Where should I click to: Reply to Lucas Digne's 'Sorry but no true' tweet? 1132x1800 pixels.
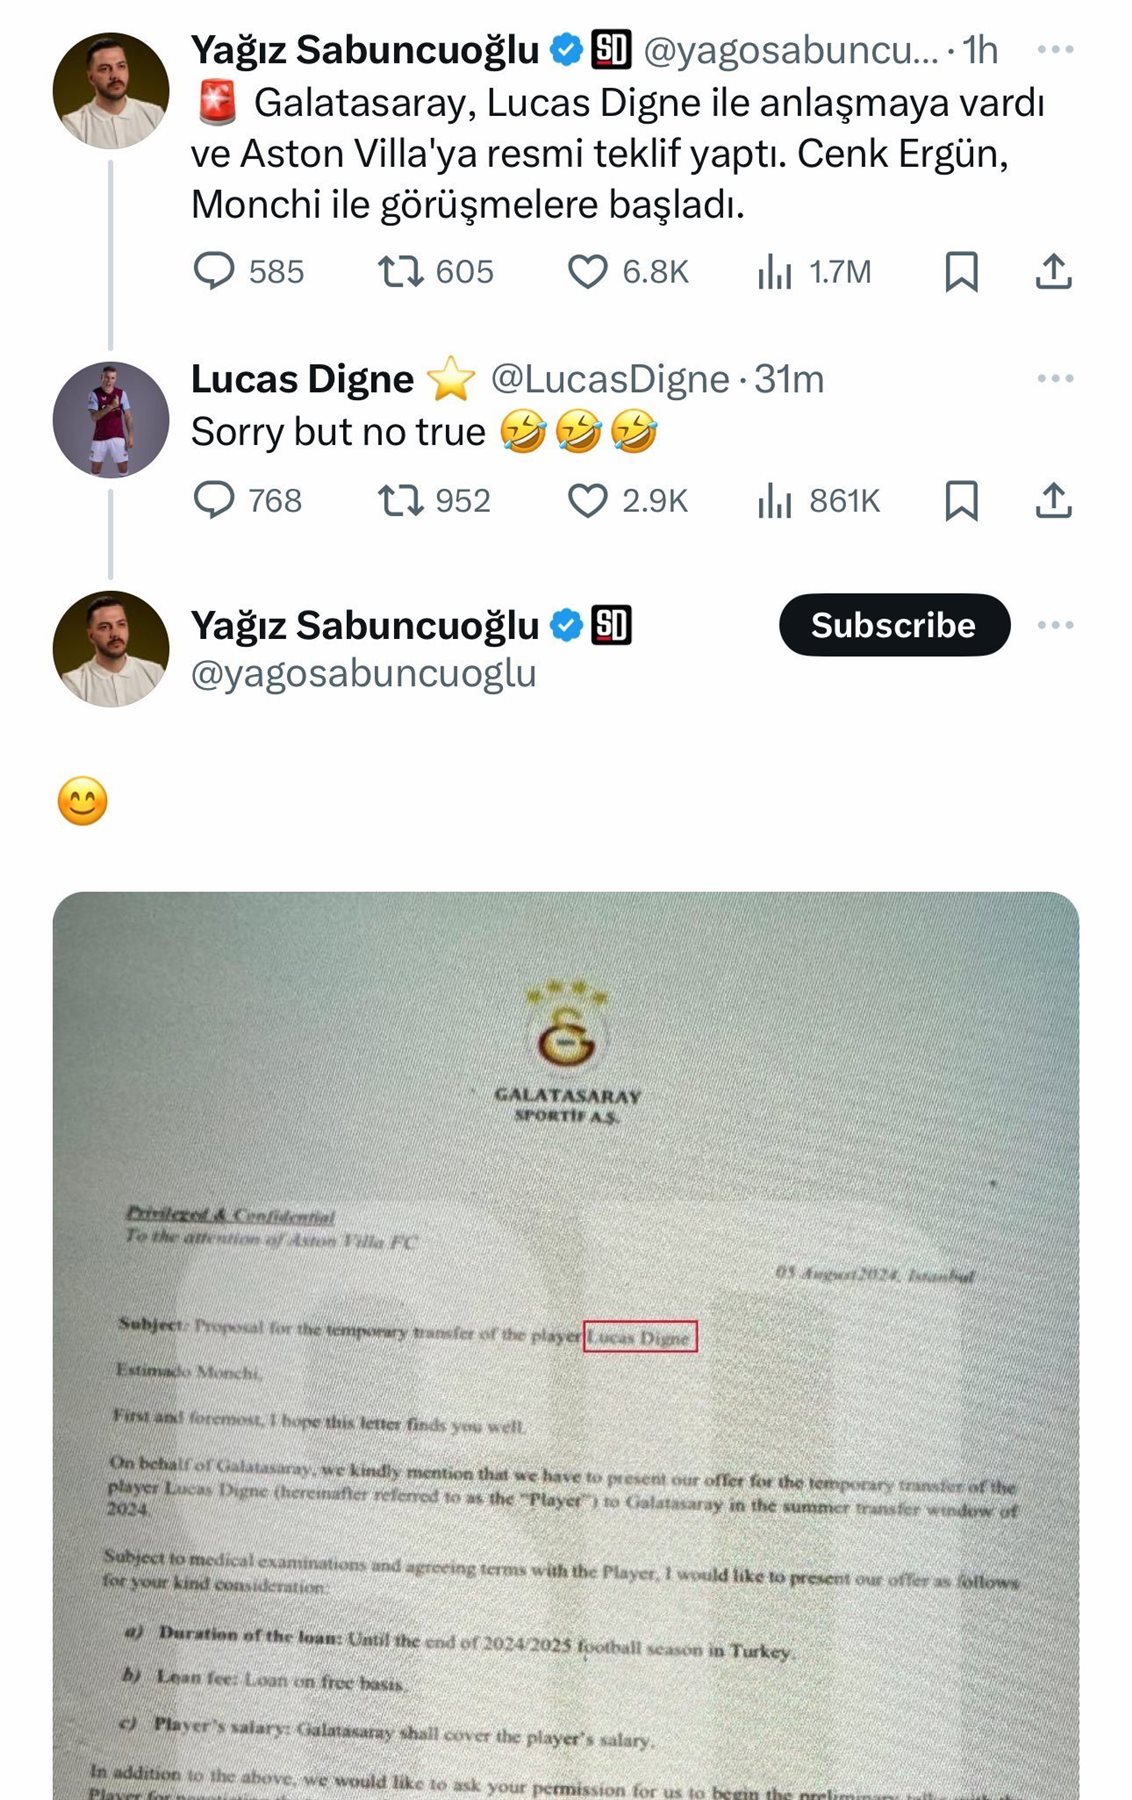tap(214, 500)
